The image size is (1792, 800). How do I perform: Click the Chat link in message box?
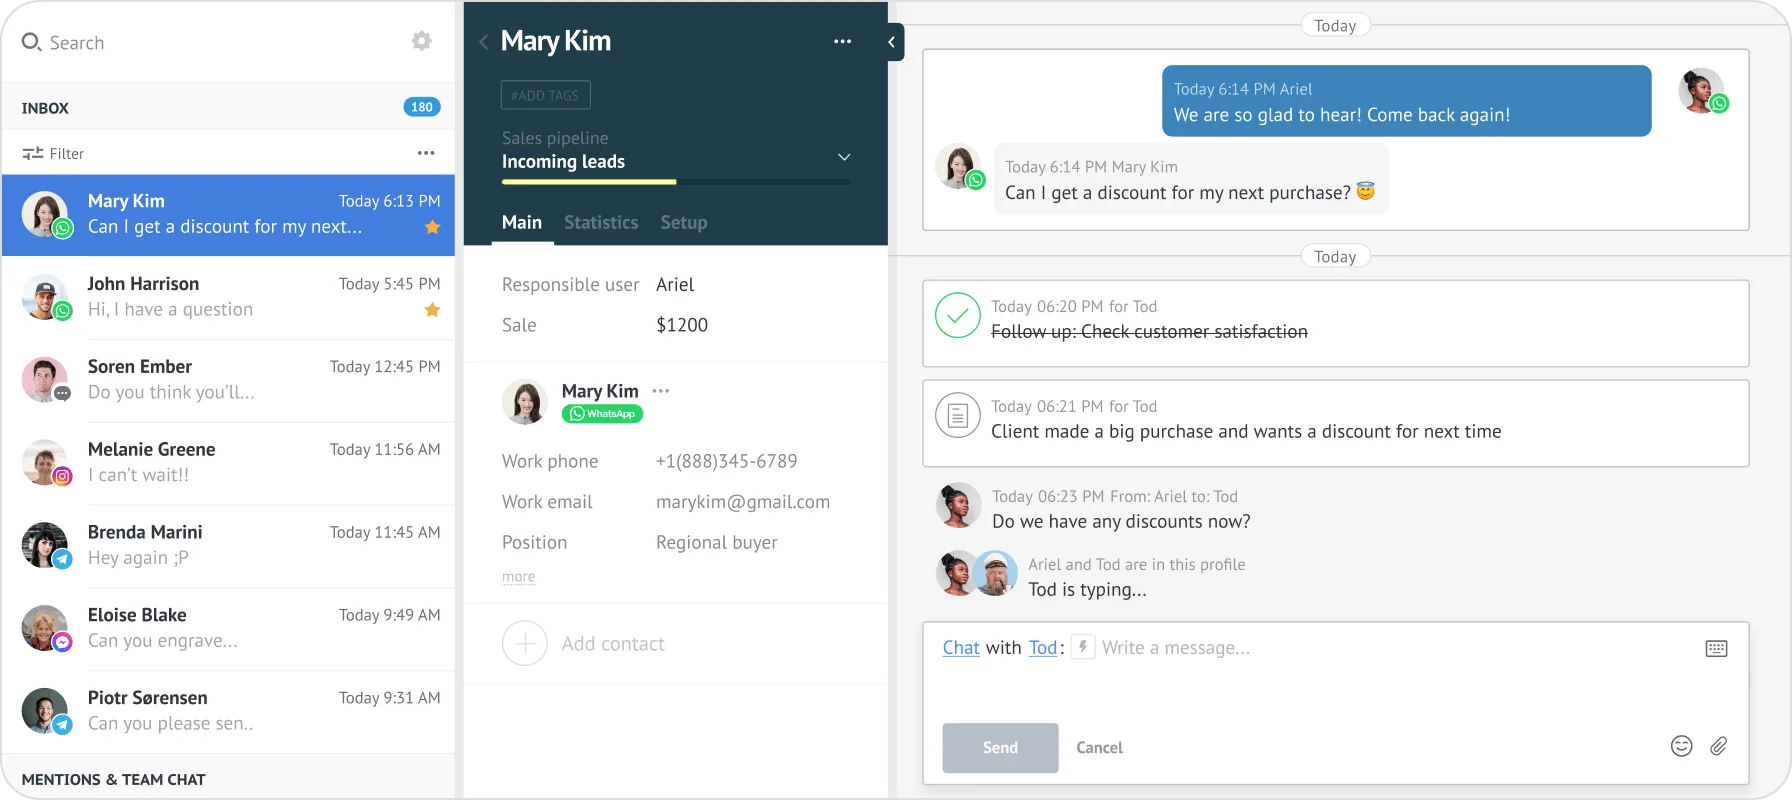(961, 648)
